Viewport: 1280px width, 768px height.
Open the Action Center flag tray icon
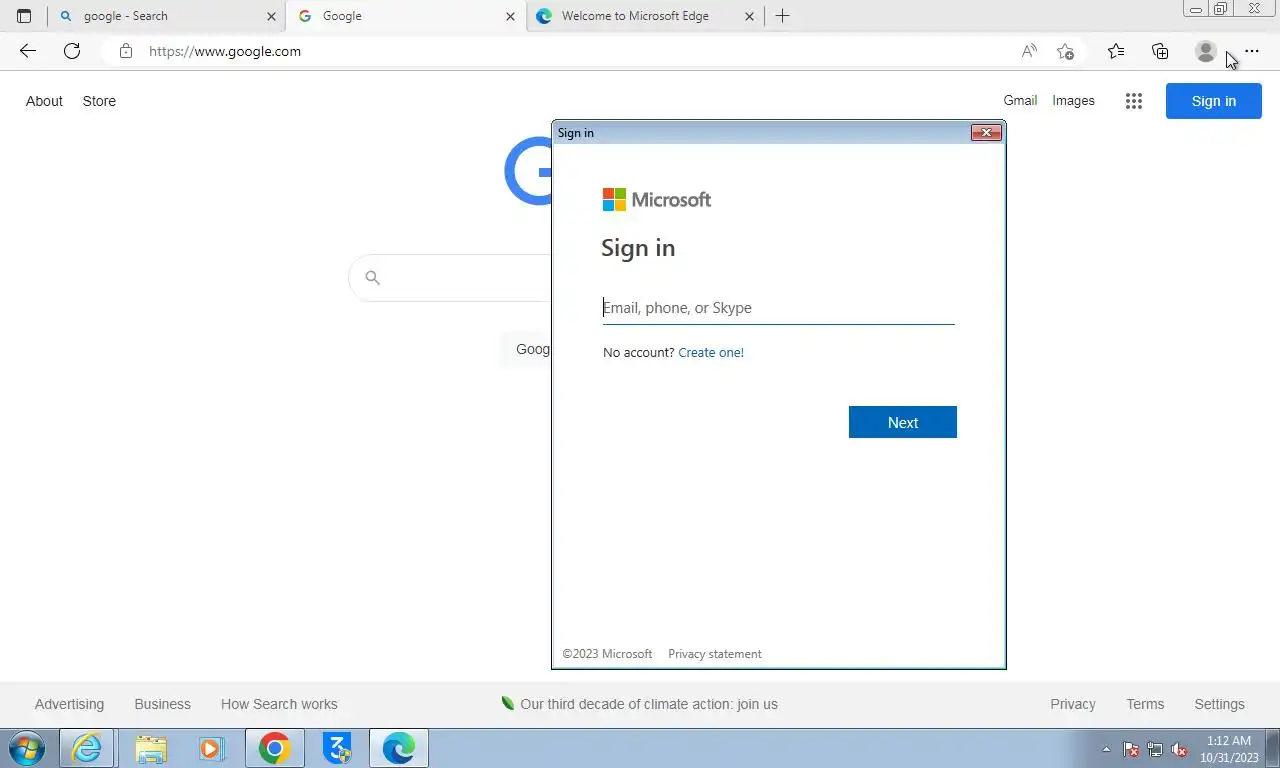pyautogui.click(x=1131, y=749)
